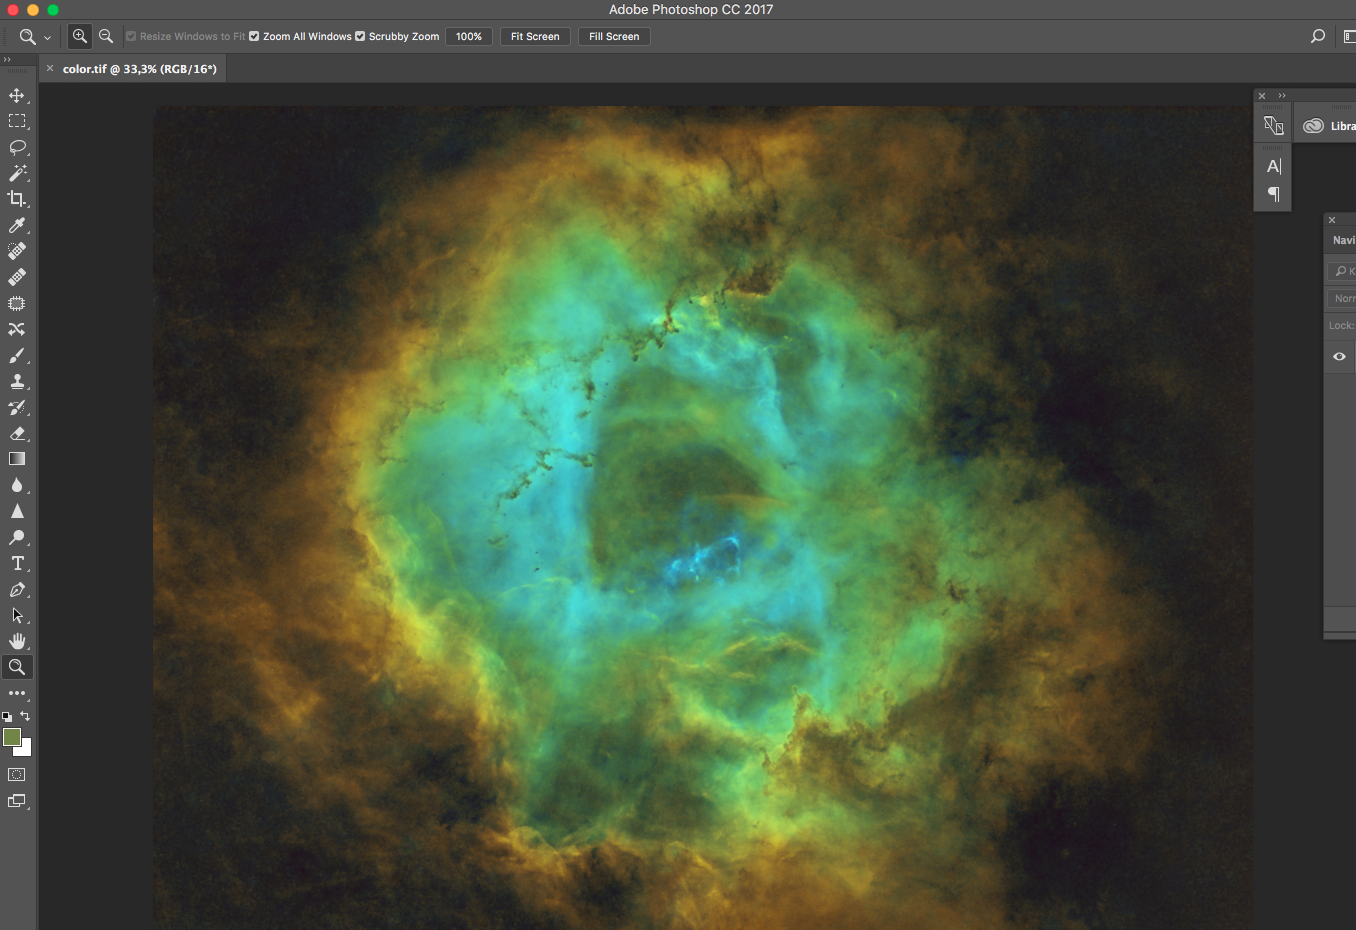Choose Zoom In mode in options bar
Screen dimensions: 1356x930
(x=80, y=36)
